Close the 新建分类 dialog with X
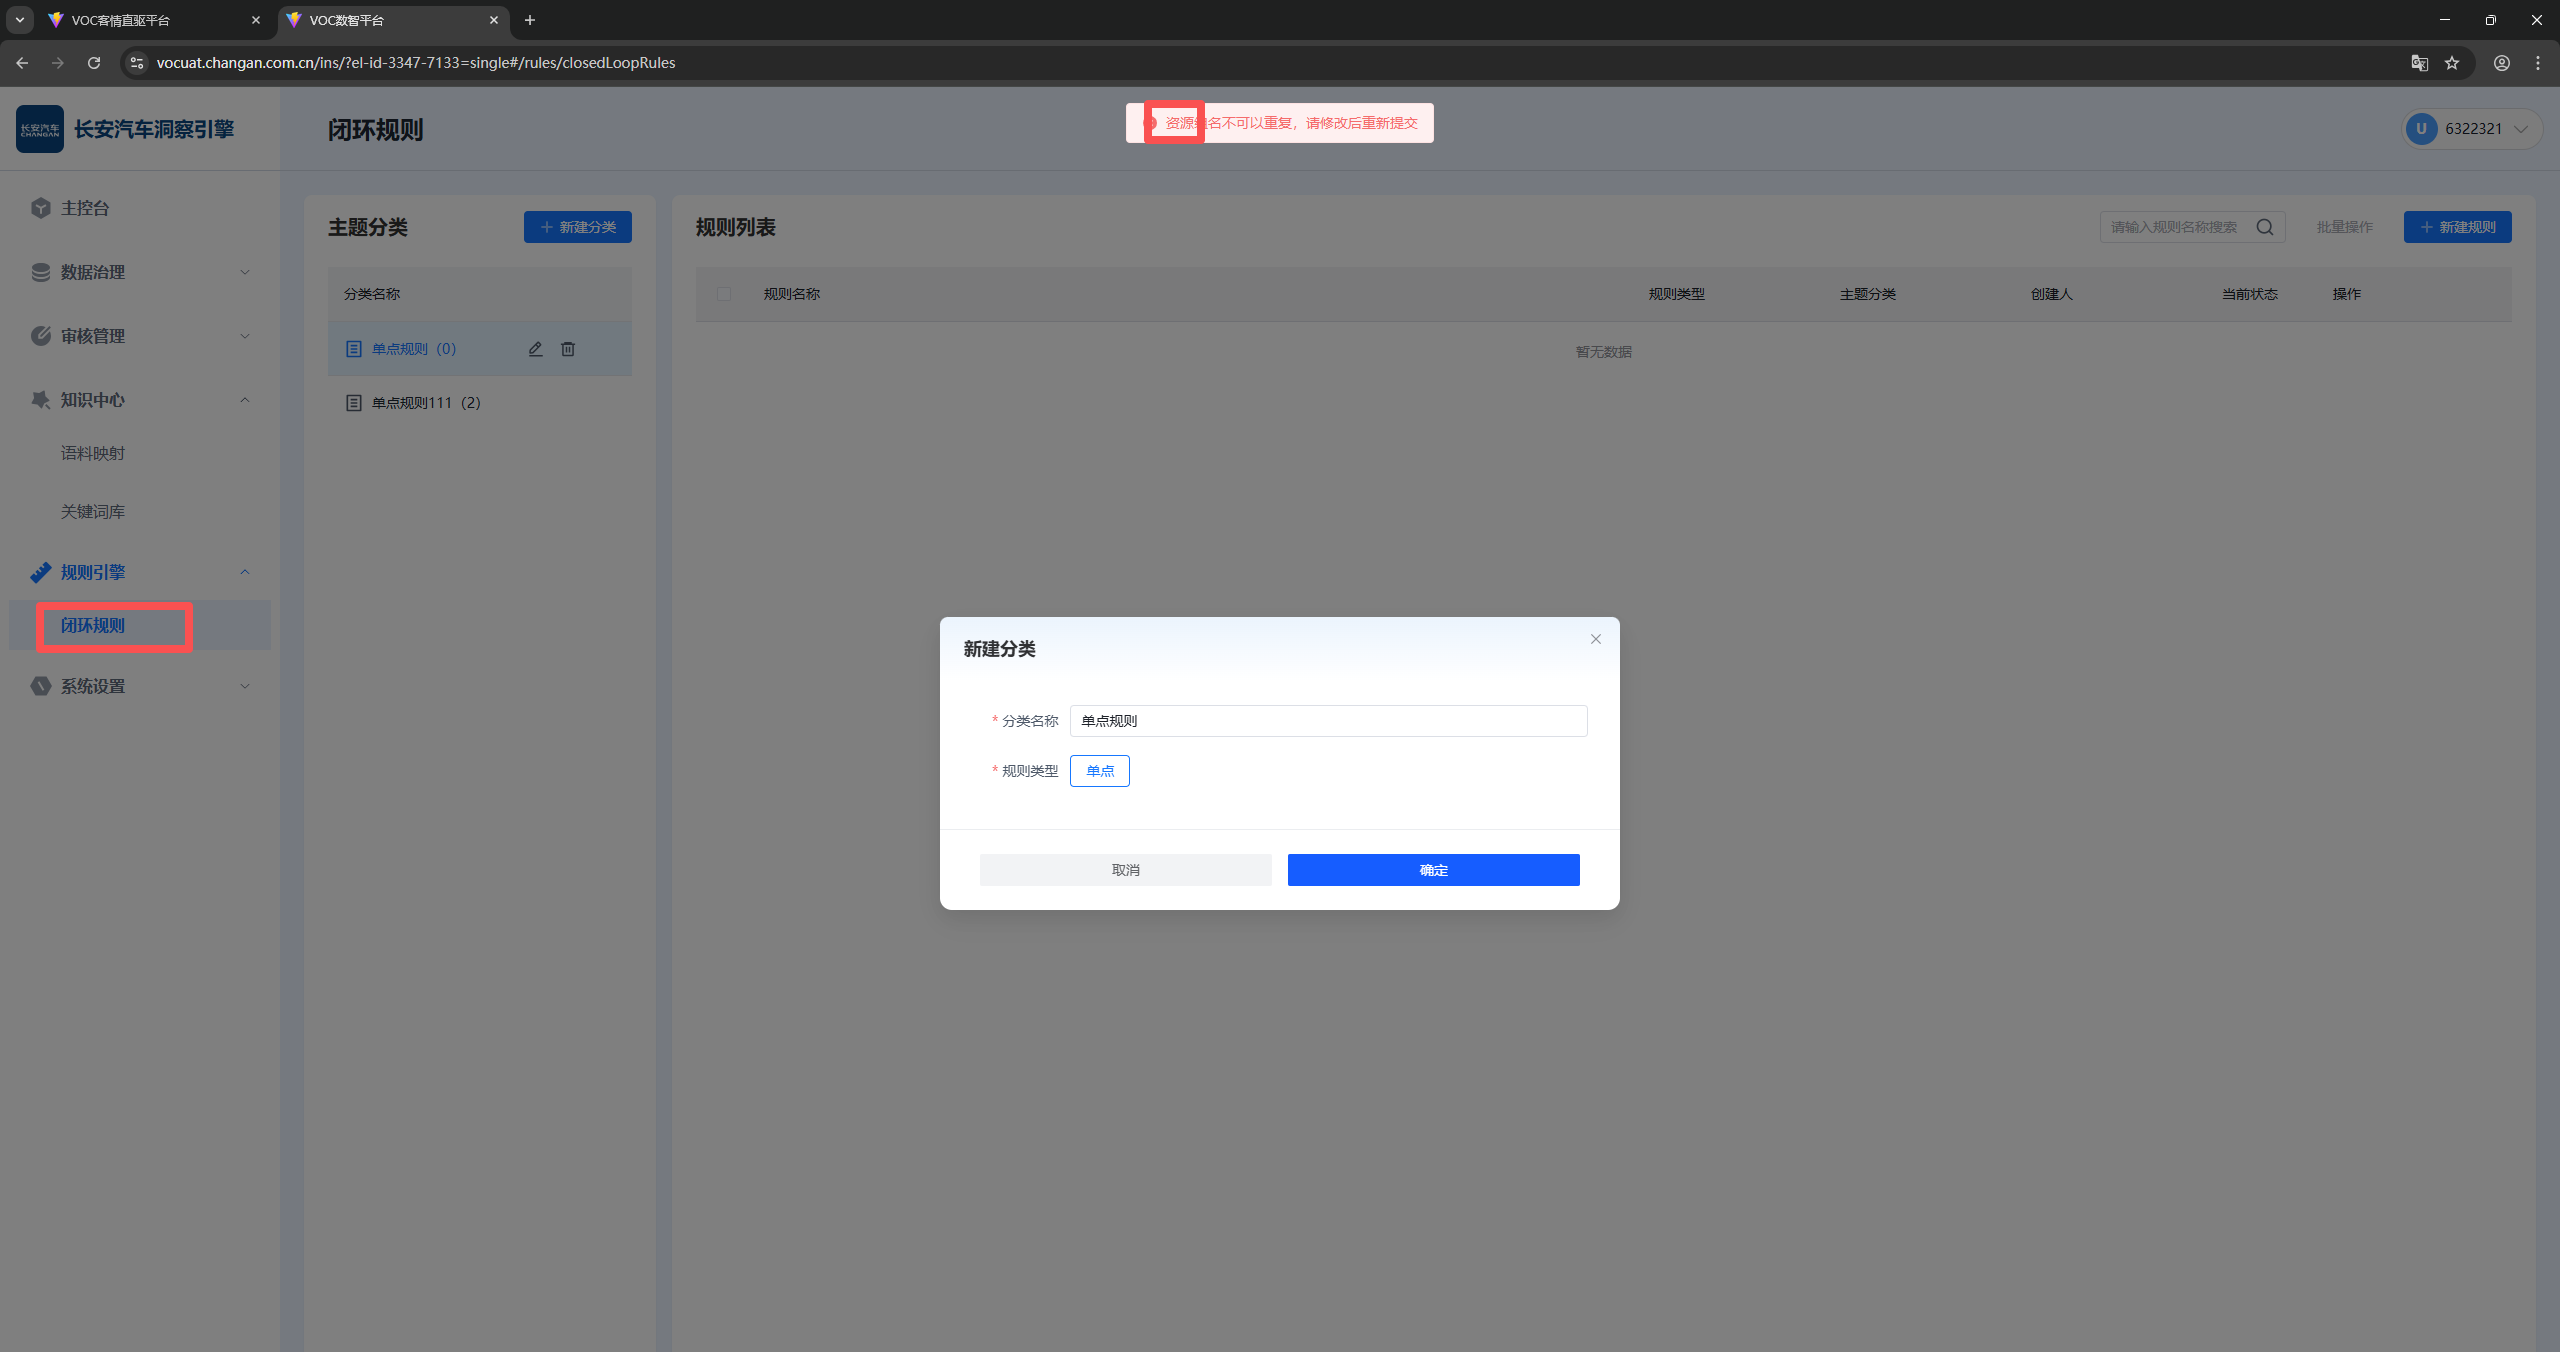Image resolution: width=2560 pixels, height=1352 pixels. pos(1596,639)
